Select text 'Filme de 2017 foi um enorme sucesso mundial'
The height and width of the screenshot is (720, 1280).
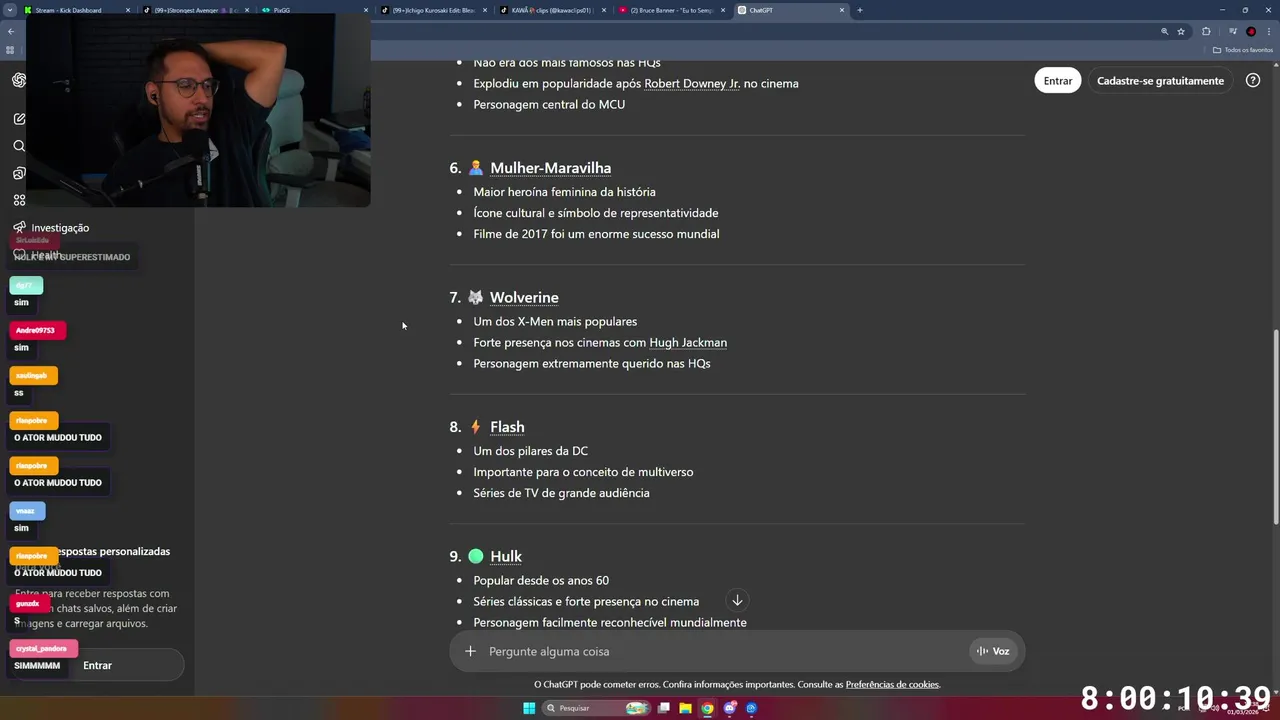click(x=596, y=234)
